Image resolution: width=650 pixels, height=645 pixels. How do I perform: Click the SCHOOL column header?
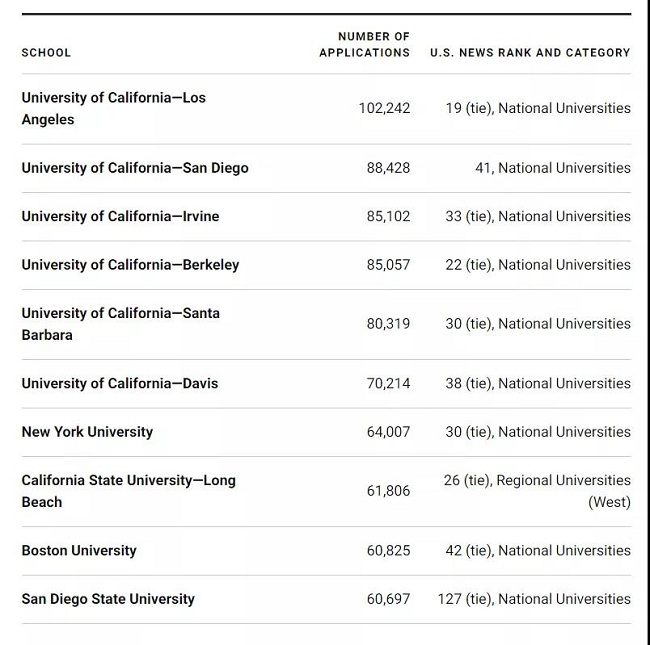pyautogui.click(x=46, y=53)
